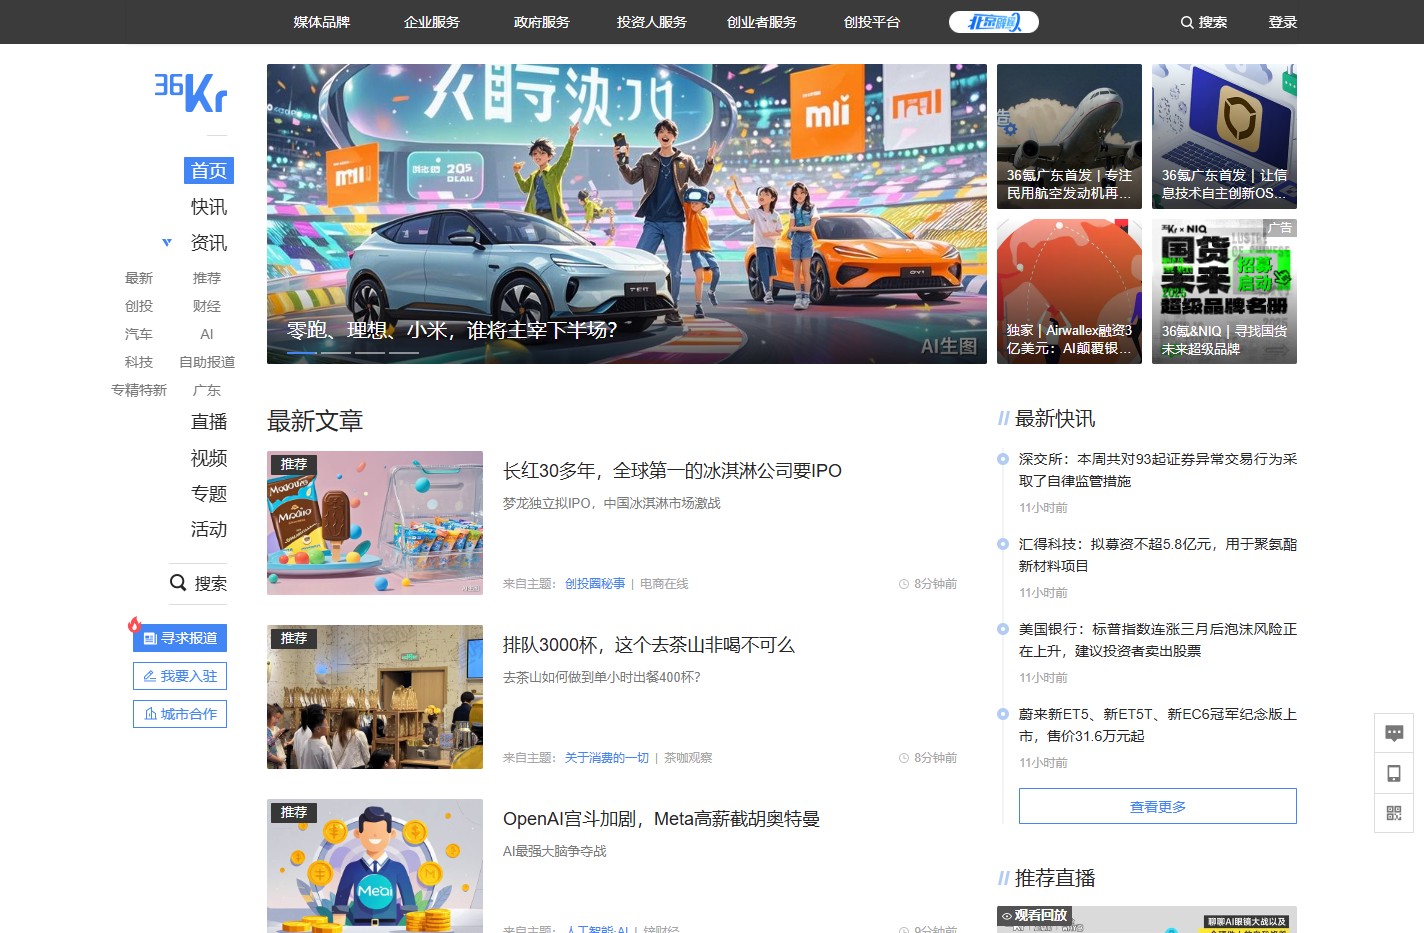This screenshot has width=1424, height=933.
Task: Click the 我要入驻 button
Action: (180, 676)
